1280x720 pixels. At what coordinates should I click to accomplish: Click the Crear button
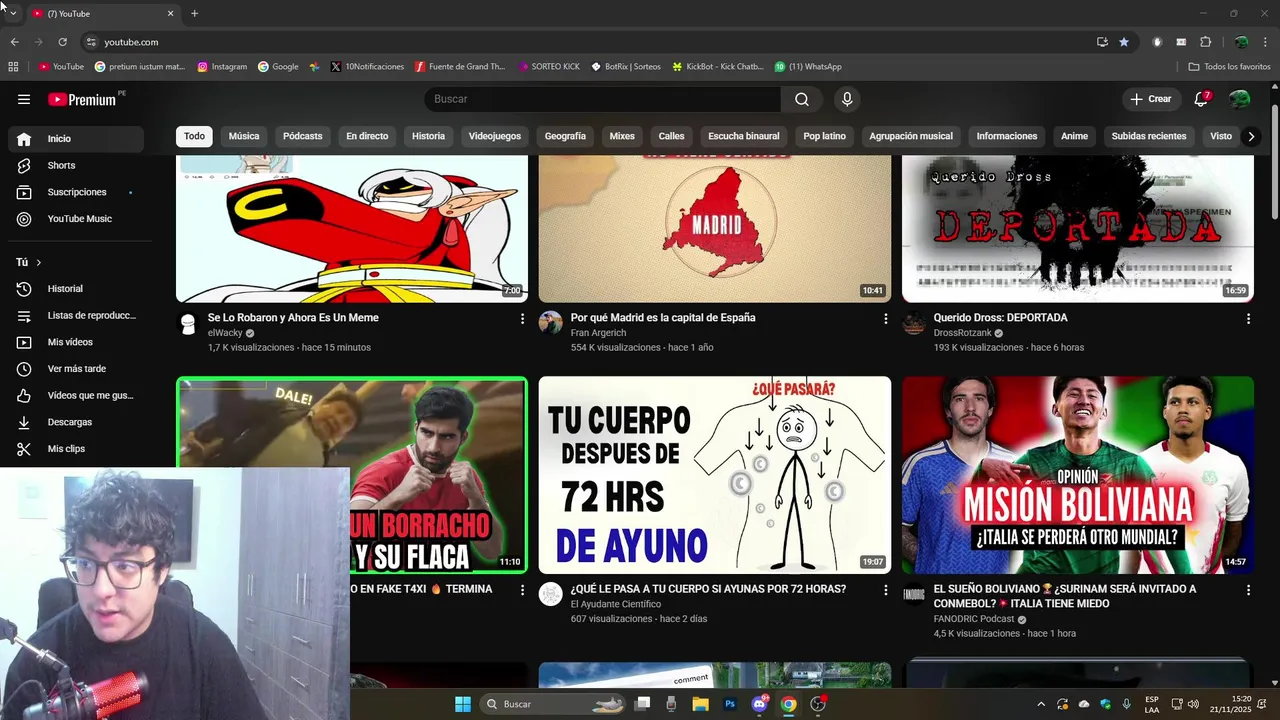point(1151,99)
